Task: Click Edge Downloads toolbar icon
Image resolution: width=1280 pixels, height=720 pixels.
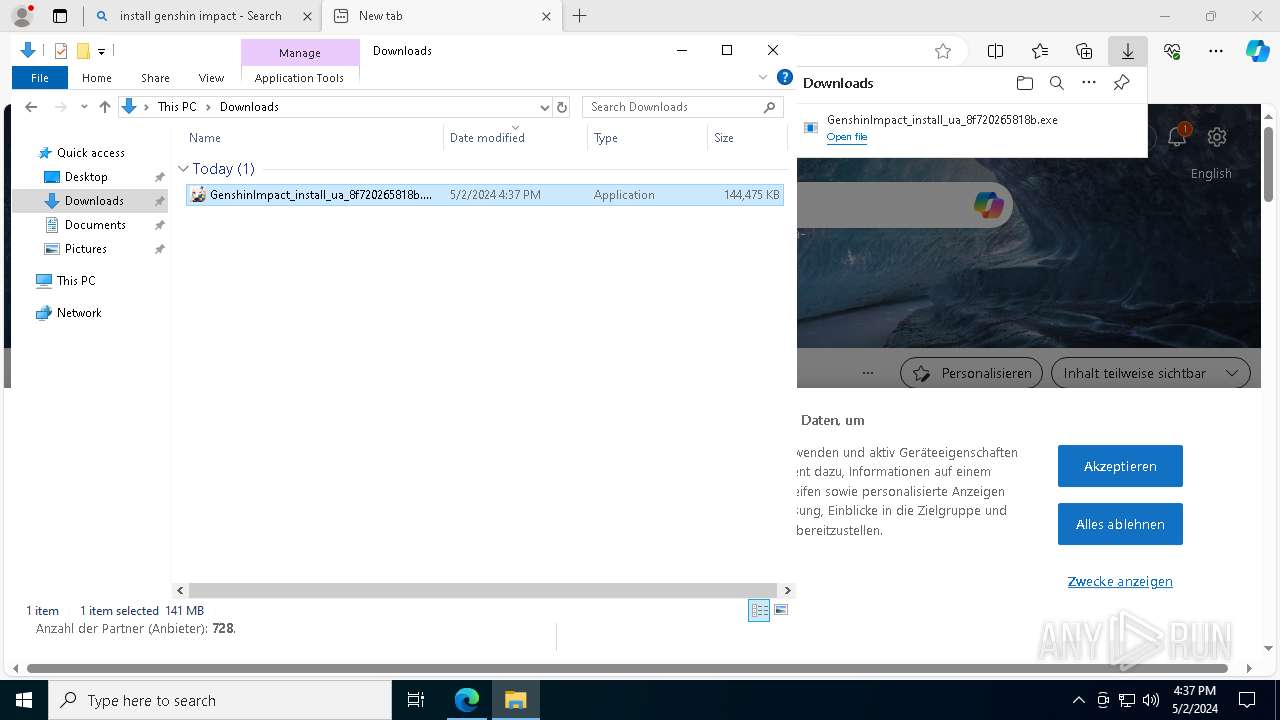Action: 1127,51
